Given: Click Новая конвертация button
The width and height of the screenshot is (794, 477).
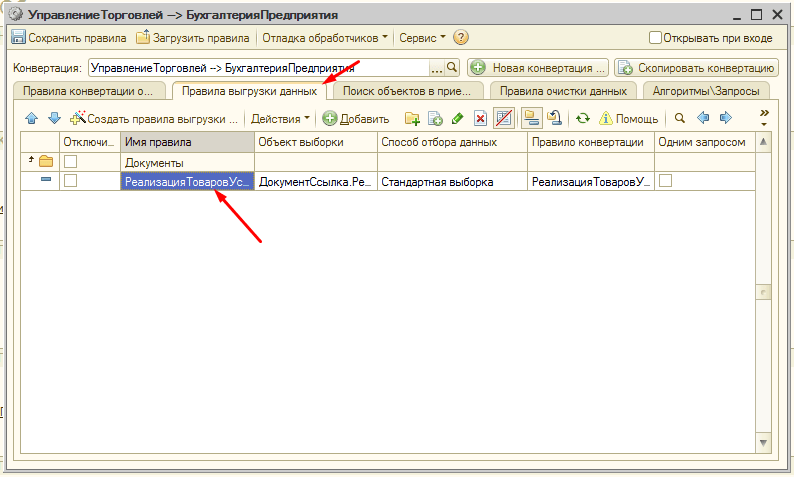Looking at the screenshot, I should pyautogui.click(x=538, y=68).
